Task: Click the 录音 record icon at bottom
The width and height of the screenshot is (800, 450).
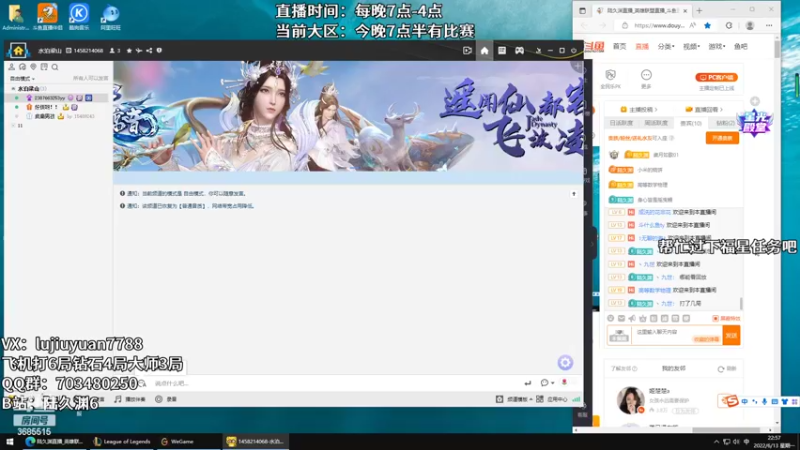Action: pyautogui.click(x=159, y=399)
